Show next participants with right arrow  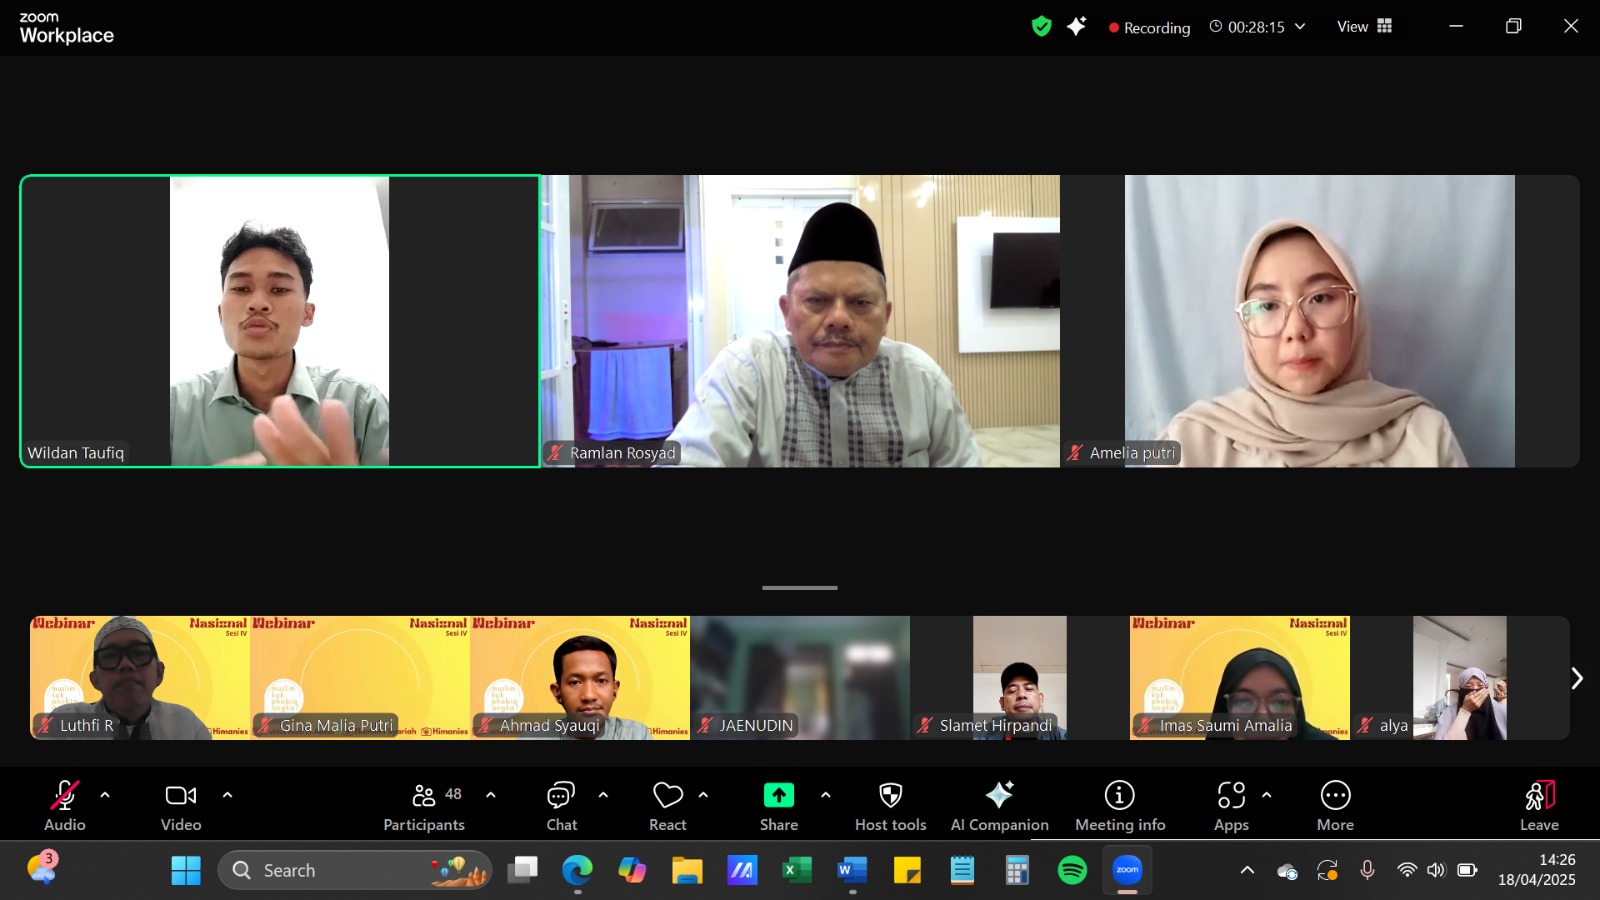coord(1576,679)
